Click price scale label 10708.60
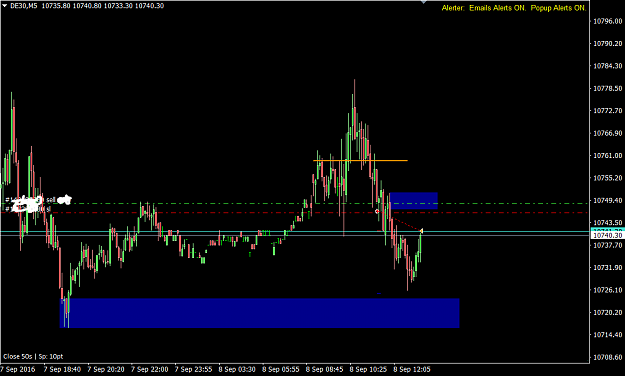Viewport: 625px width, 376px height. (x=607, y=357)
